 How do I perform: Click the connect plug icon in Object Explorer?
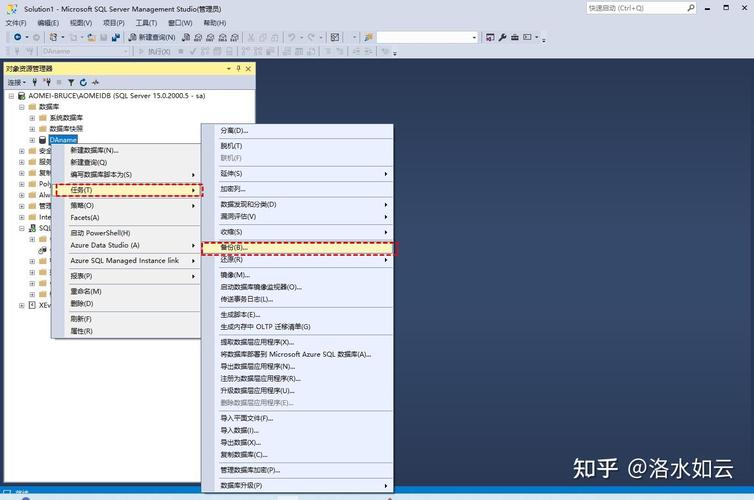tap(35, 82)
